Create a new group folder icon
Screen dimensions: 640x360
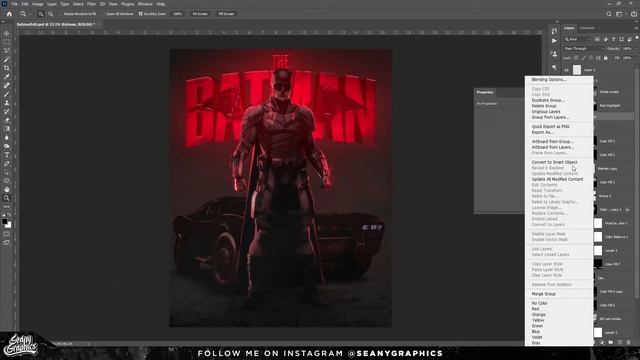pyautogui.click(x=611, y=342)
